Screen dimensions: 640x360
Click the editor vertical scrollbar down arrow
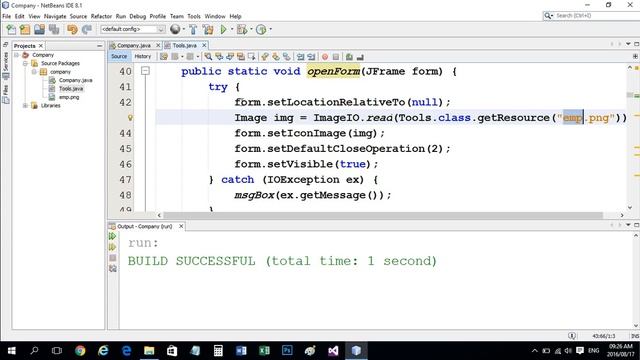point(630,208)
